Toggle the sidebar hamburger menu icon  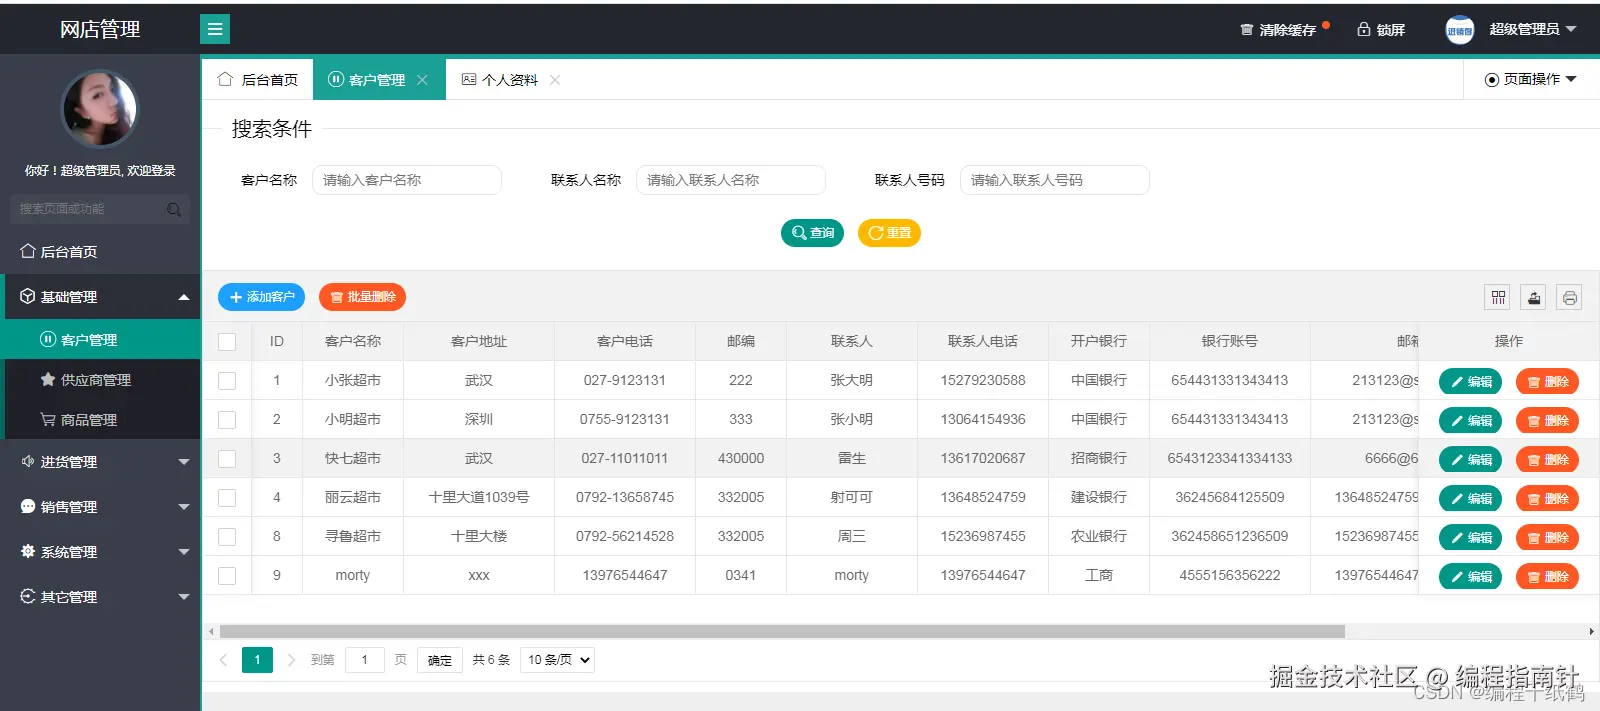pos(215,29)
